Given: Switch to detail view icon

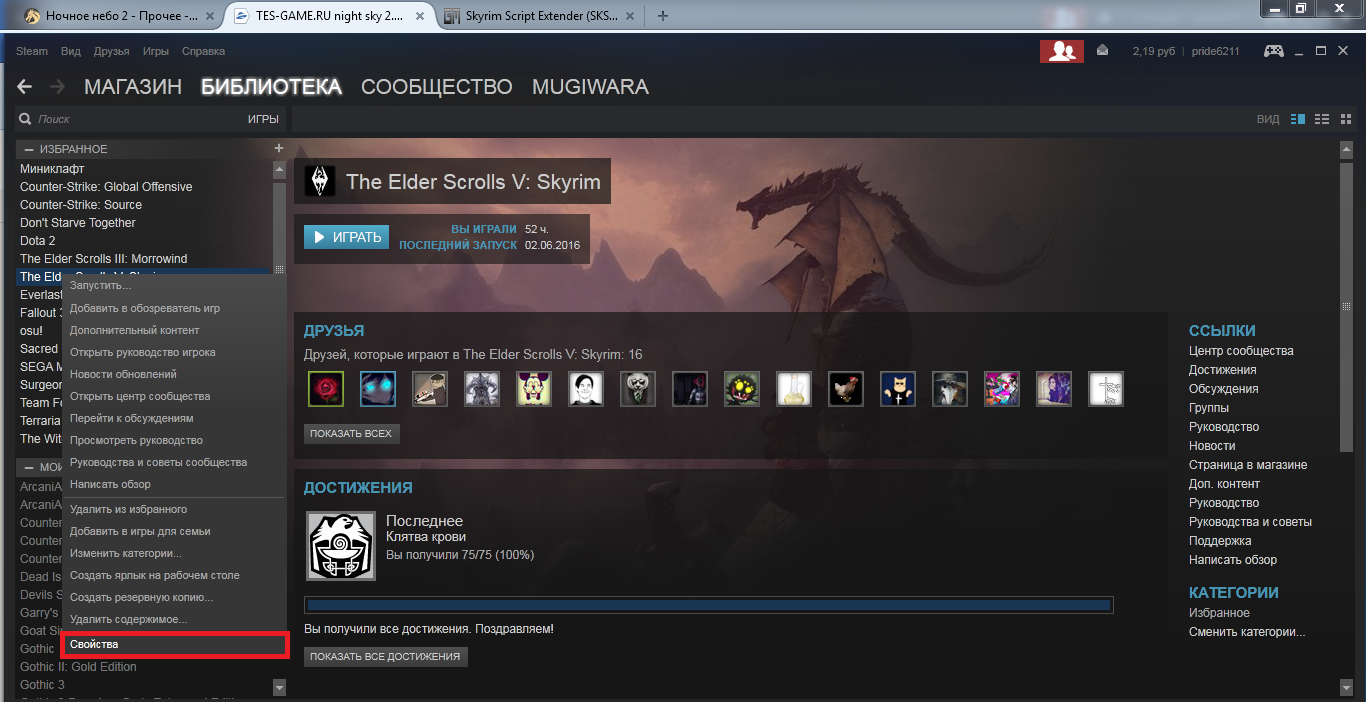Looking at the screenshot, I should 1298,119.
